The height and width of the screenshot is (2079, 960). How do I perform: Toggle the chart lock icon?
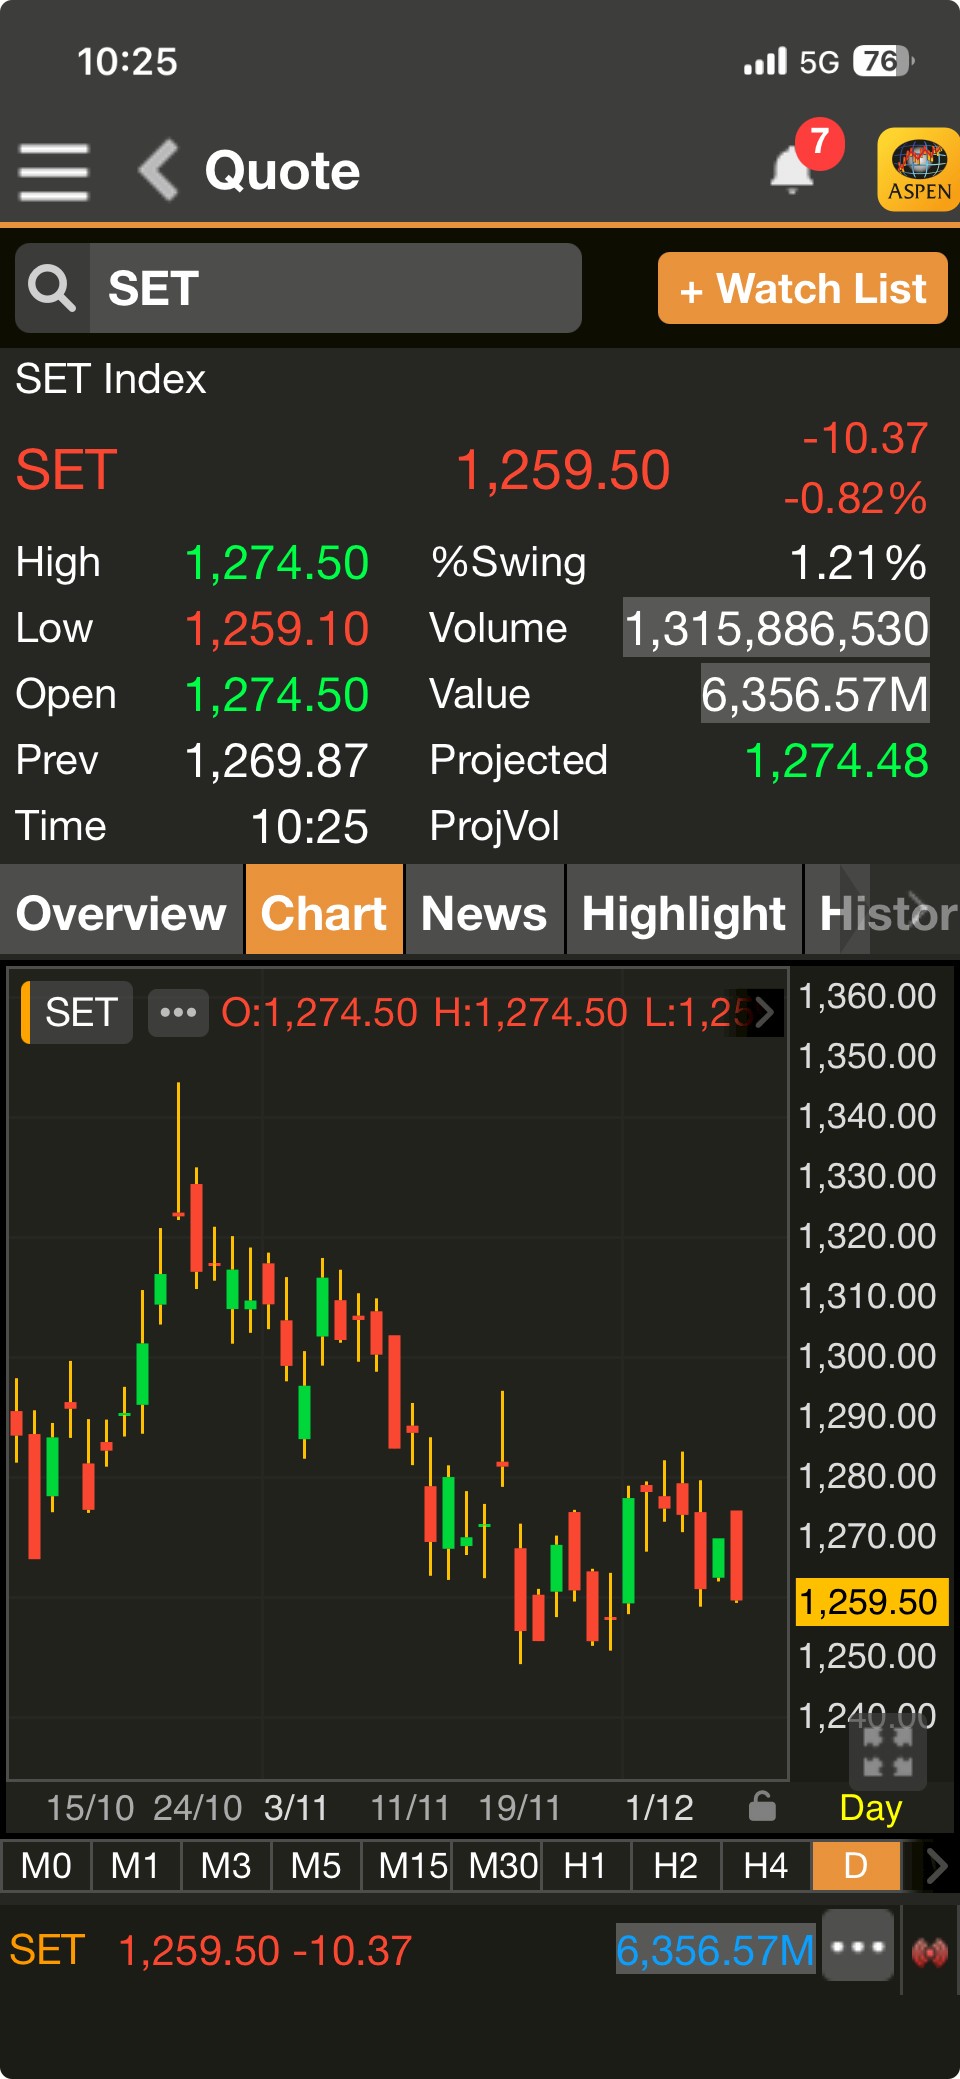762,1807
